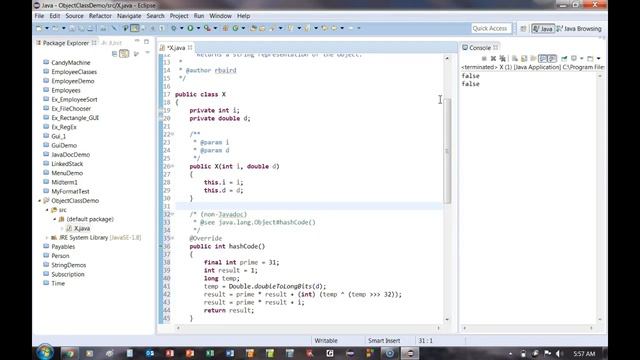Click Remove Launch X icon in Console
Screen dimensions: 640x360
[493, 58]
